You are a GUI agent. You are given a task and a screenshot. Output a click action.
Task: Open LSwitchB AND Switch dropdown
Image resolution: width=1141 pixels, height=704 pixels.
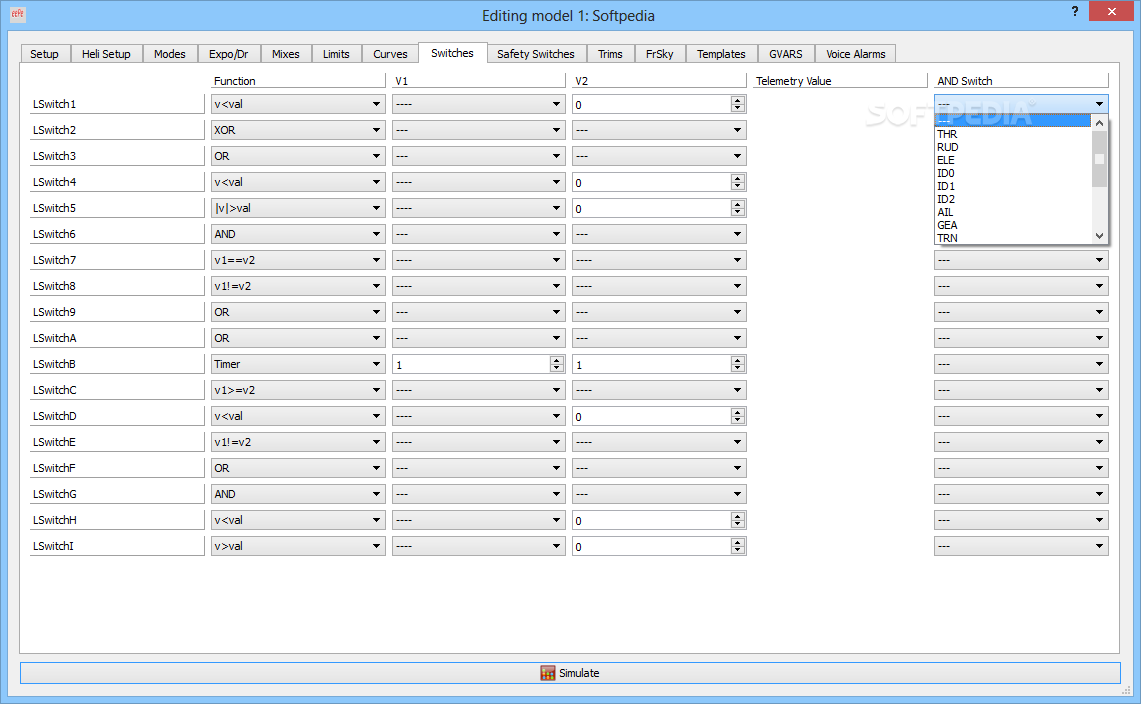coord(1021,364)
